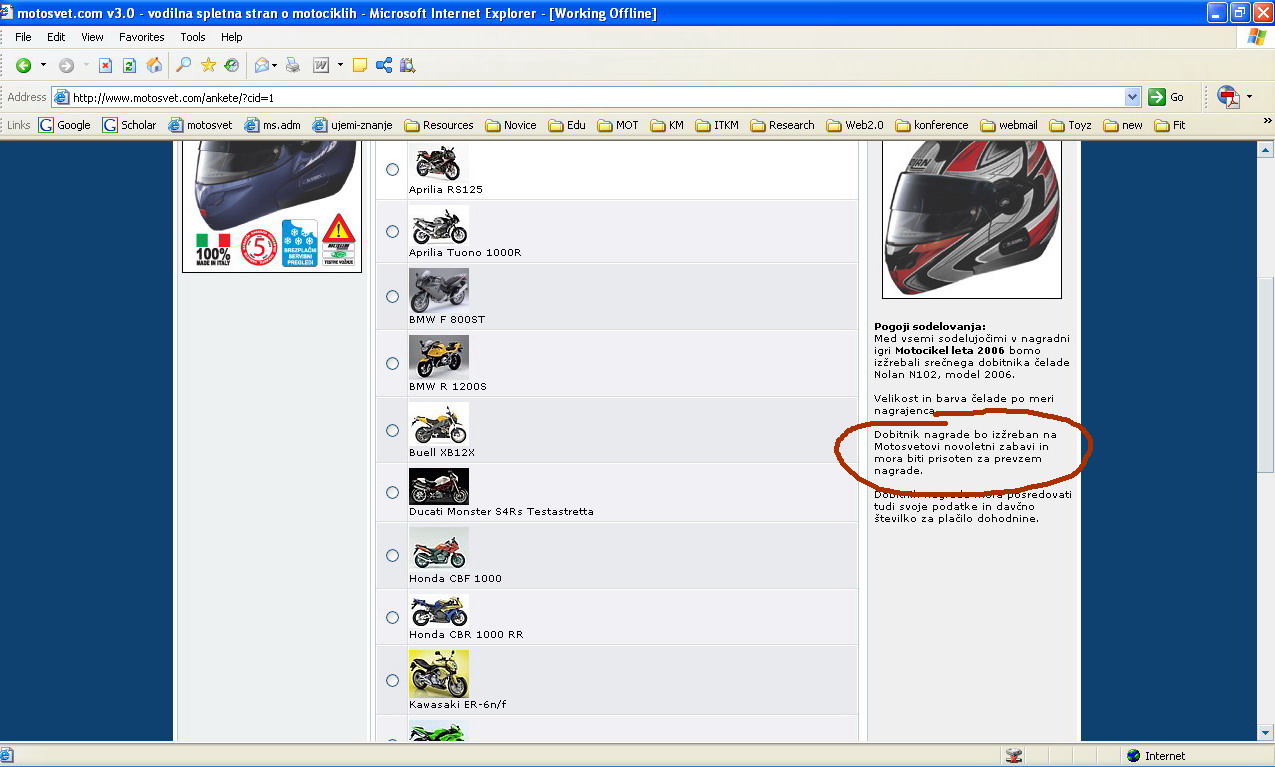The height and width of the screenshot is (767, 1275).
Task: Print the page with the printer icon
Action: tap(293, 66)
